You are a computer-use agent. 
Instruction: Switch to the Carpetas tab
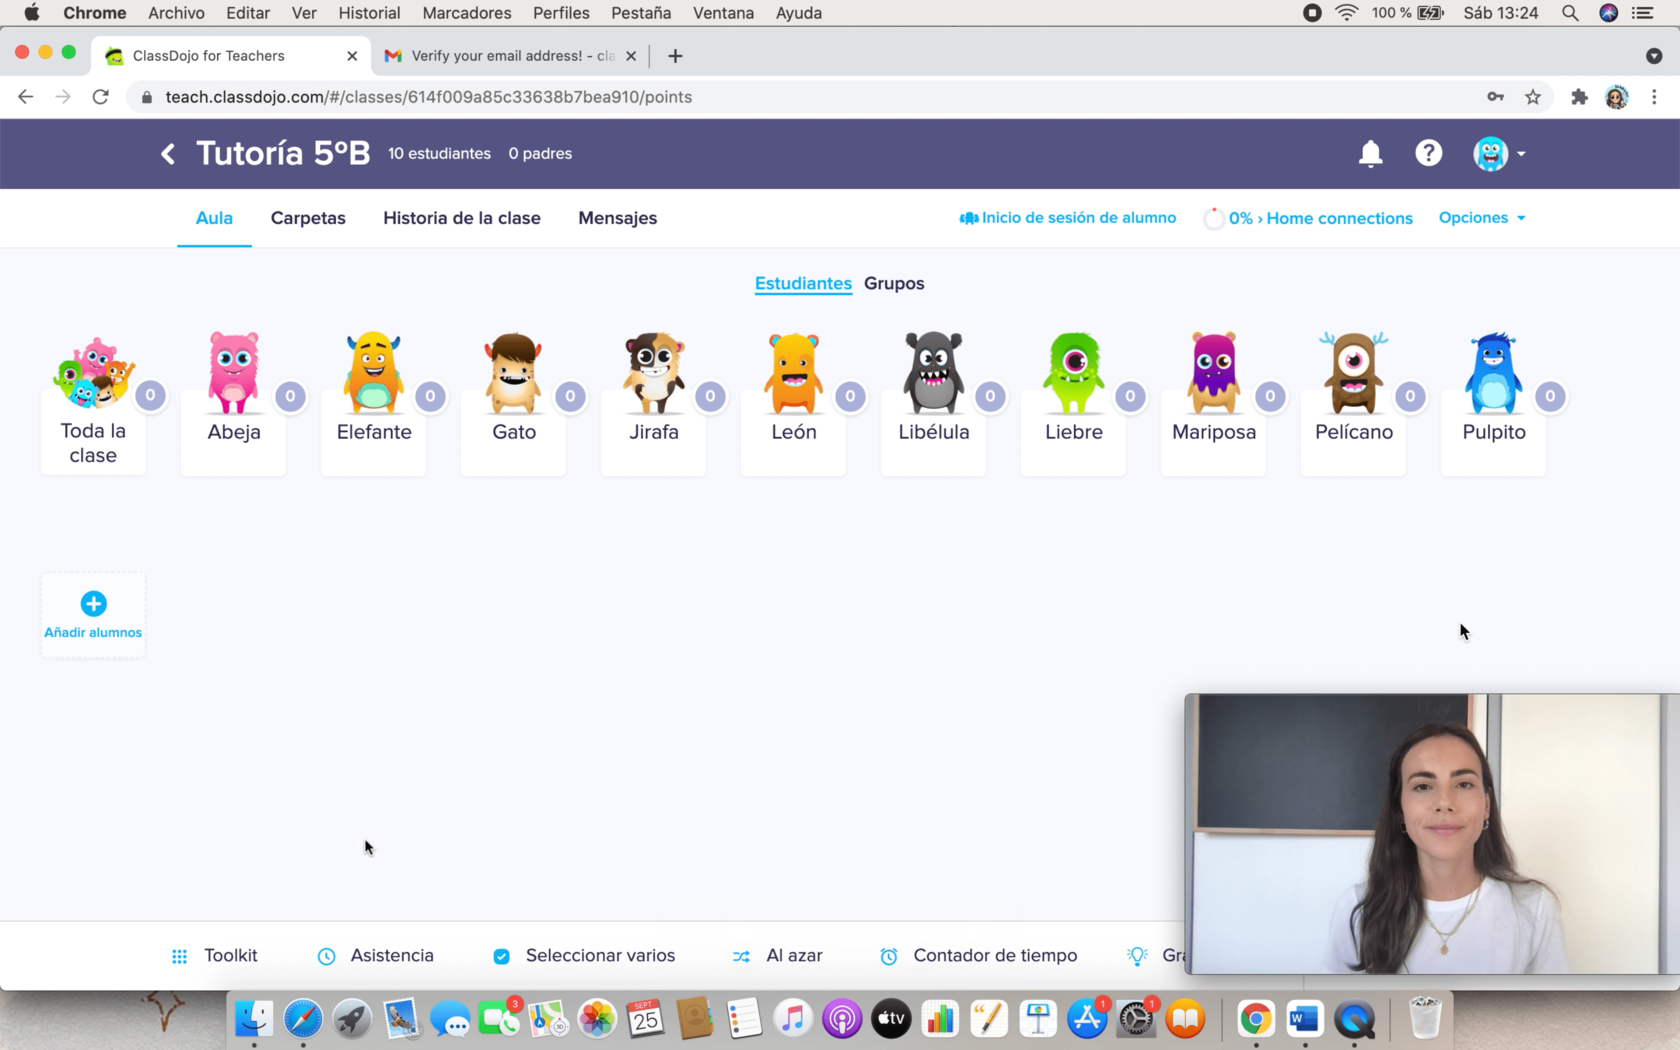pos(308,218)
